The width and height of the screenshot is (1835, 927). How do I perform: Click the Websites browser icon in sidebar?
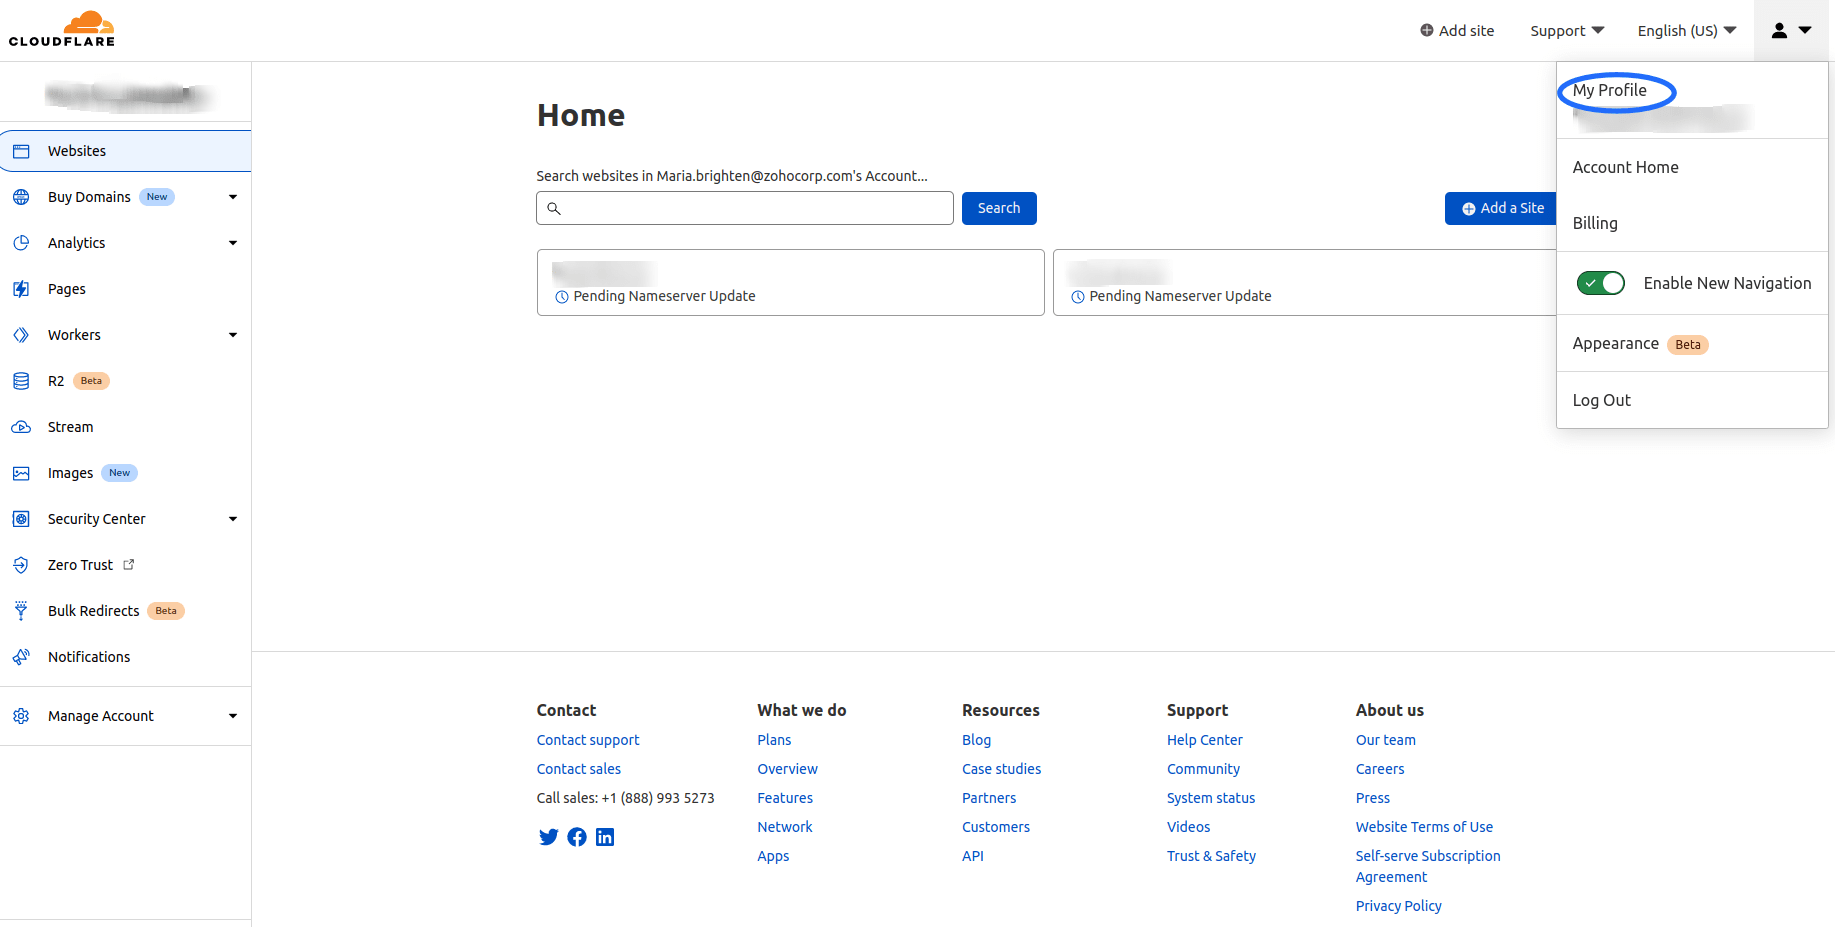[x=21, y=151]
